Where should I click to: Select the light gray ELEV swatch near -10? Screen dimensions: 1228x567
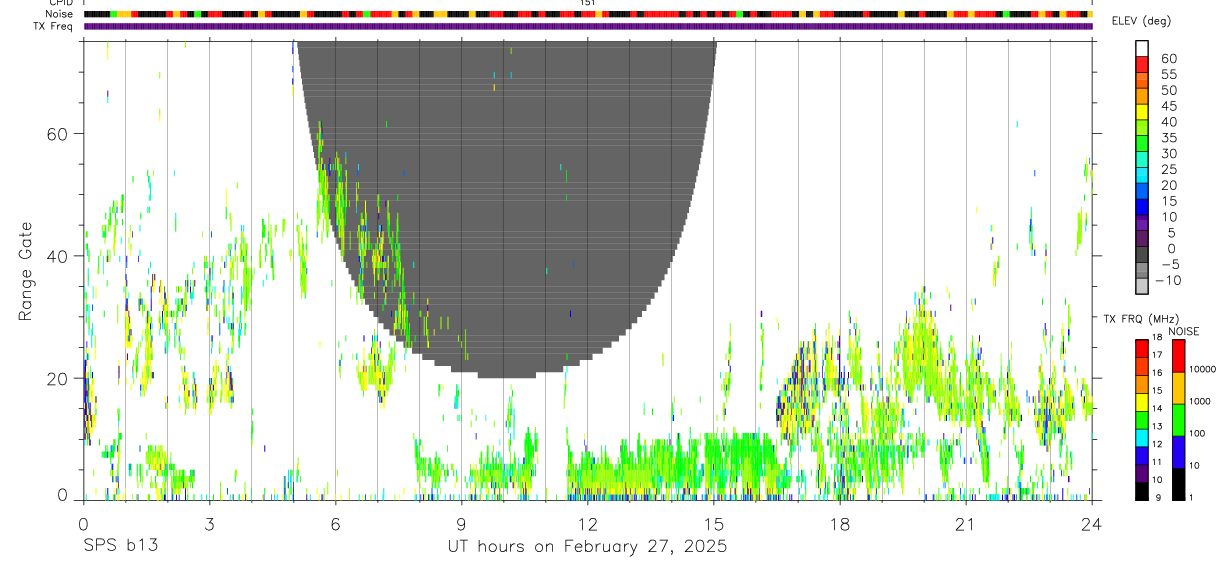coord(1142,285)
